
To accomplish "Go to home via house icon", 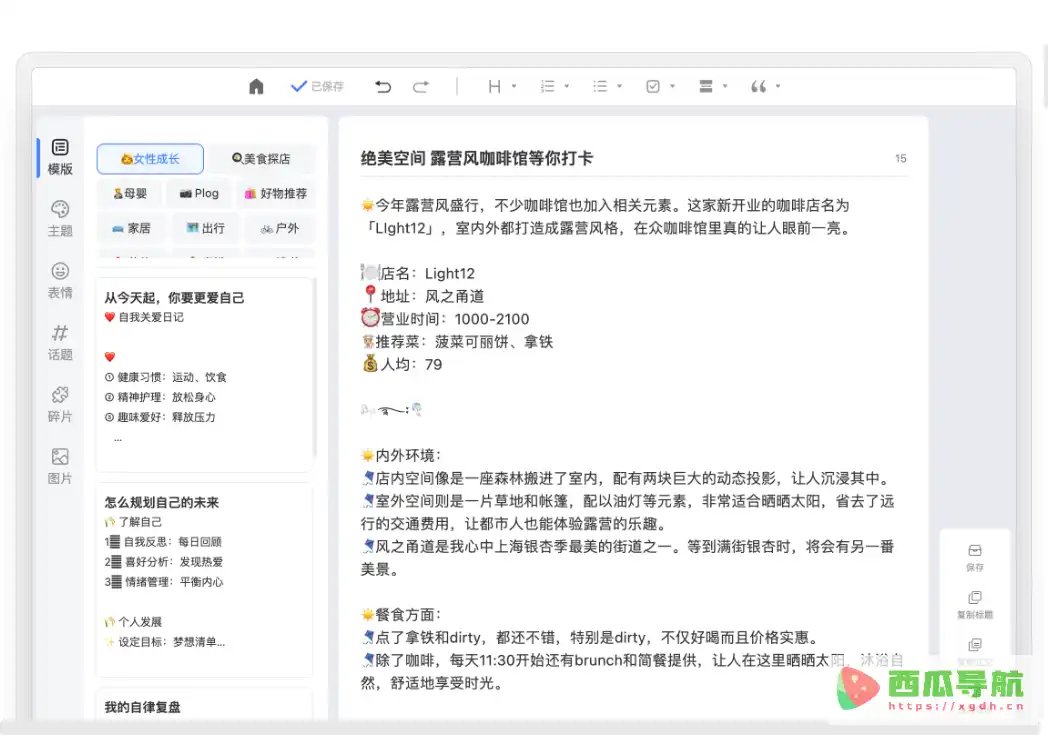I will pos(256,86).
